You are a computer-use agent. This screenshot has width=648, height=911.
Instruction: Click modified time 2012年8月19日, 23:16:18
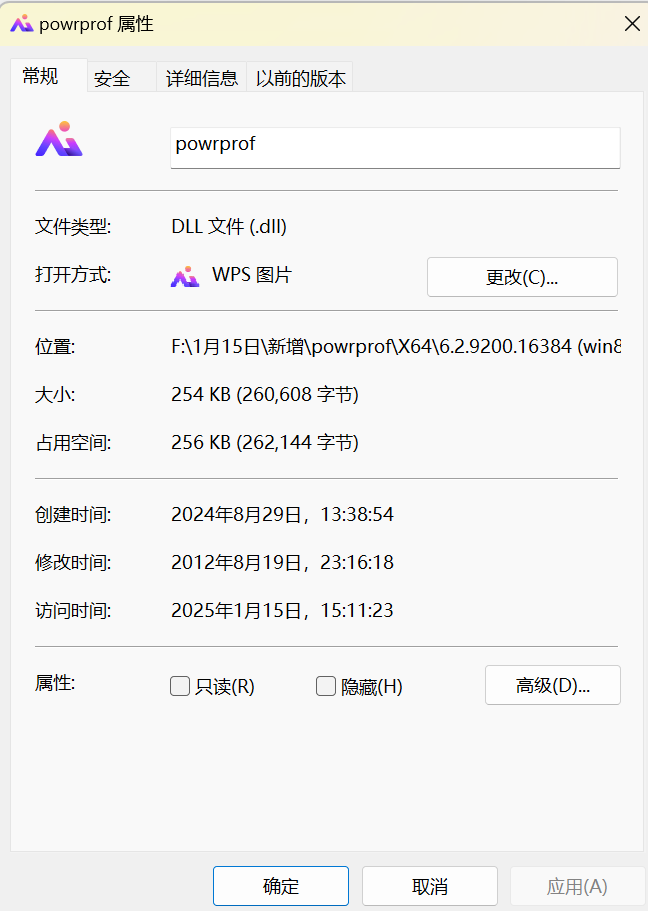pyautogui.click(x=282, y=562)
